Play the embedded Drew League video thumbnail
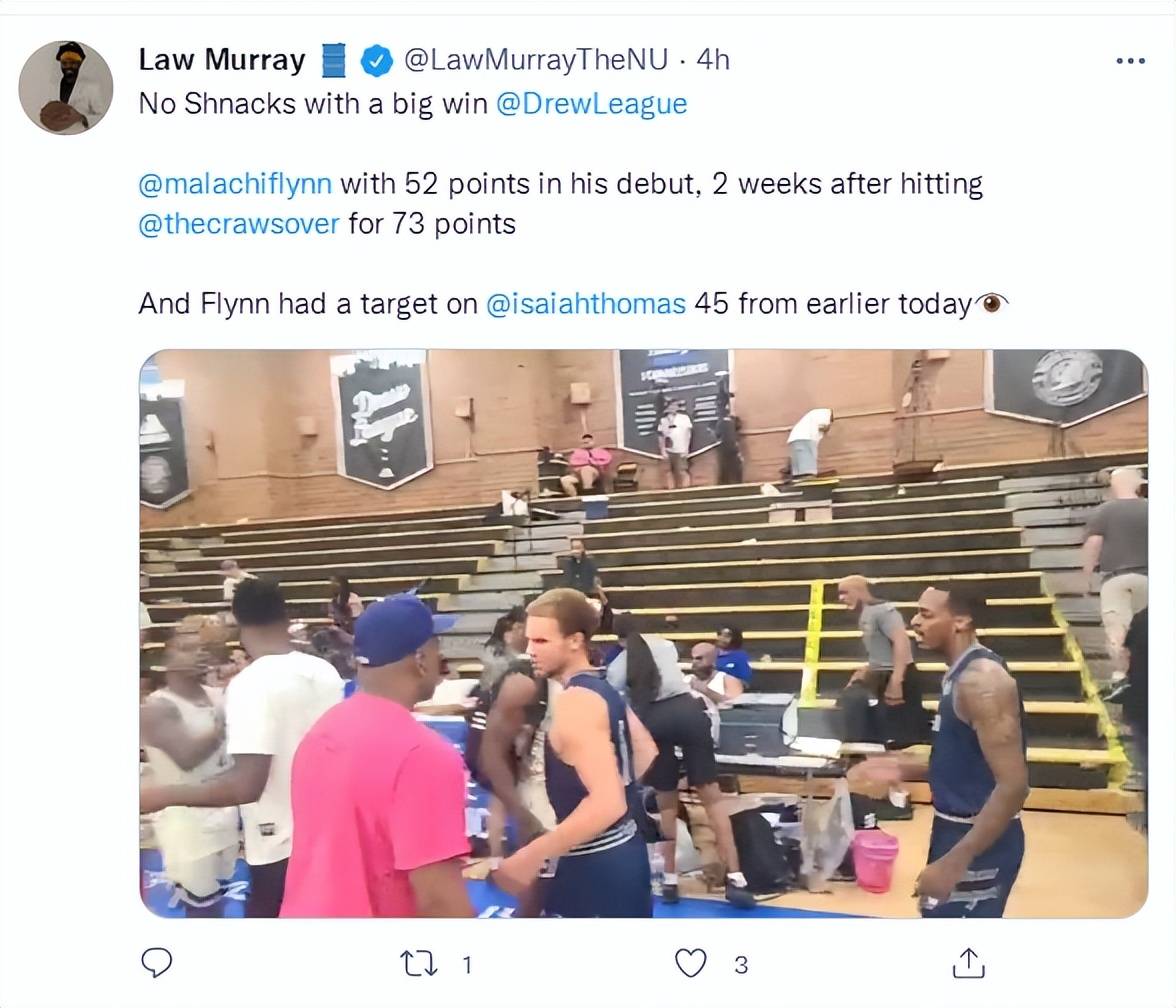Viewport: 1176px width, 1008px height. pos(644,633)
